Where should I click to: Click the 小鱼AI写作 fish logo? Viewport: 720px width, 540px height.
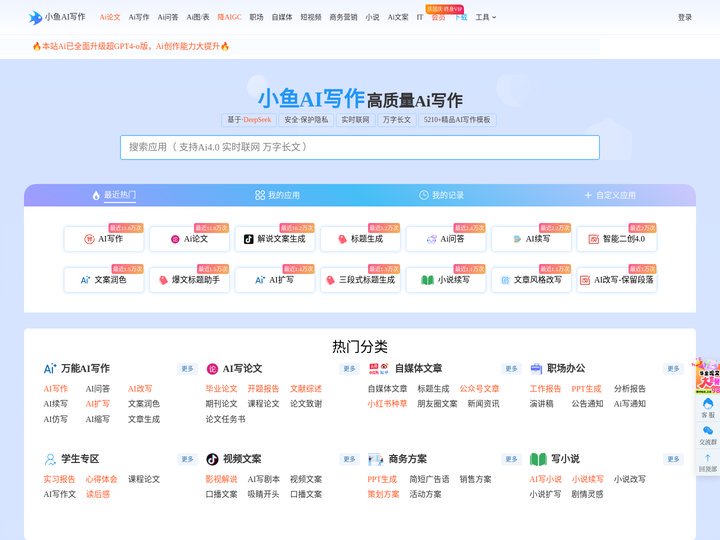(x=35, y=17)
